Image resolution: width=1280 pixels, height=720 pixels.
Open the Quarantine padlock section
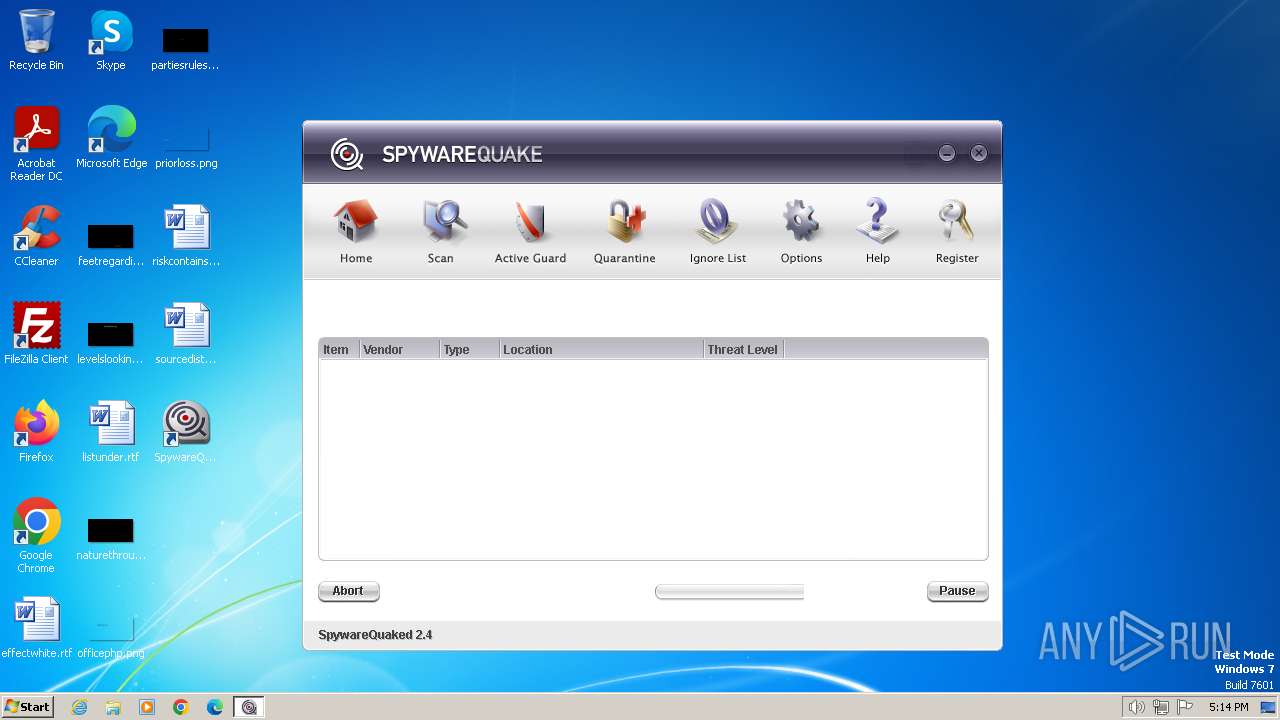click(625, 231)
